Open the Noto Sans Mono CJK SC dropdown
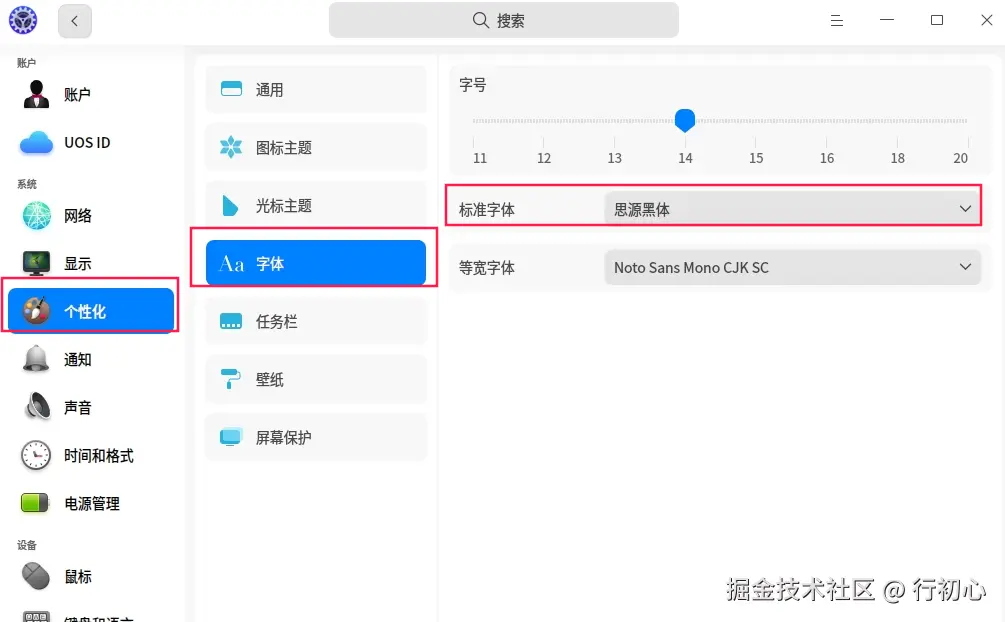The height and width of the screenshot is (622, 1005). click(x=792, y=267)
